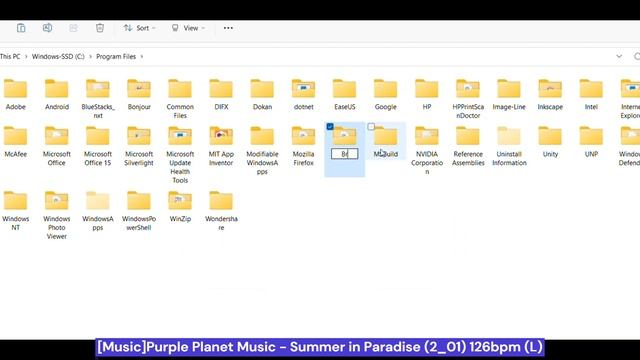This screenshot has width=640, height=360.
Task: Select the UNP folder
Action: pos(591,142)
